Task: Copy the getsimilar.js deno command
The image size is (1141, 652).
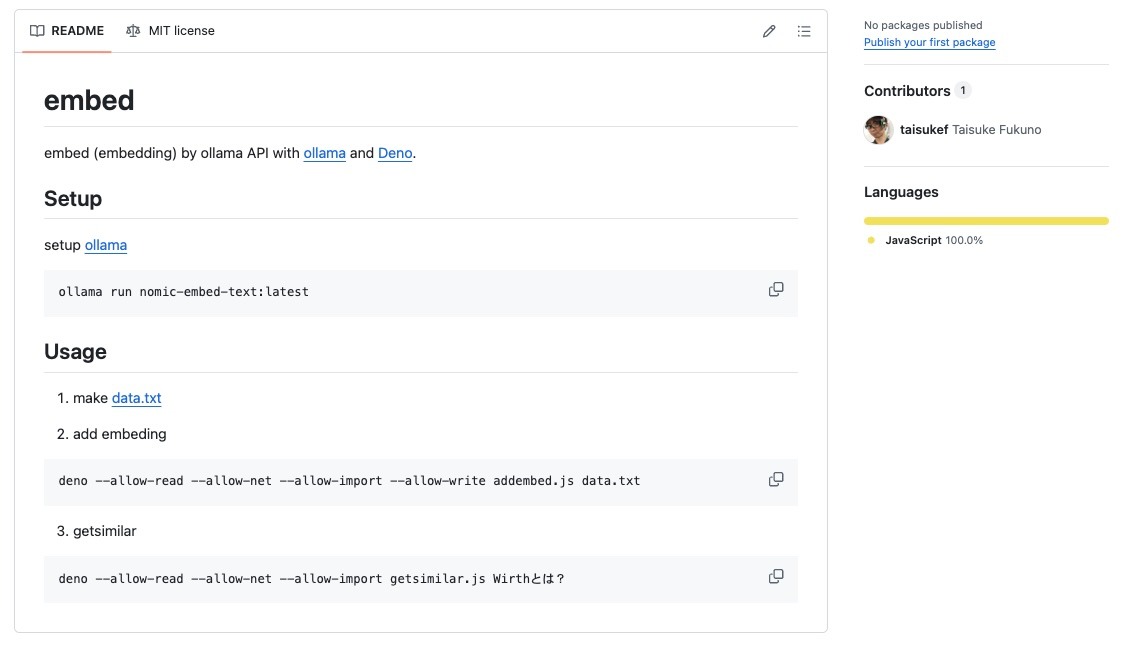Action: 776,577
